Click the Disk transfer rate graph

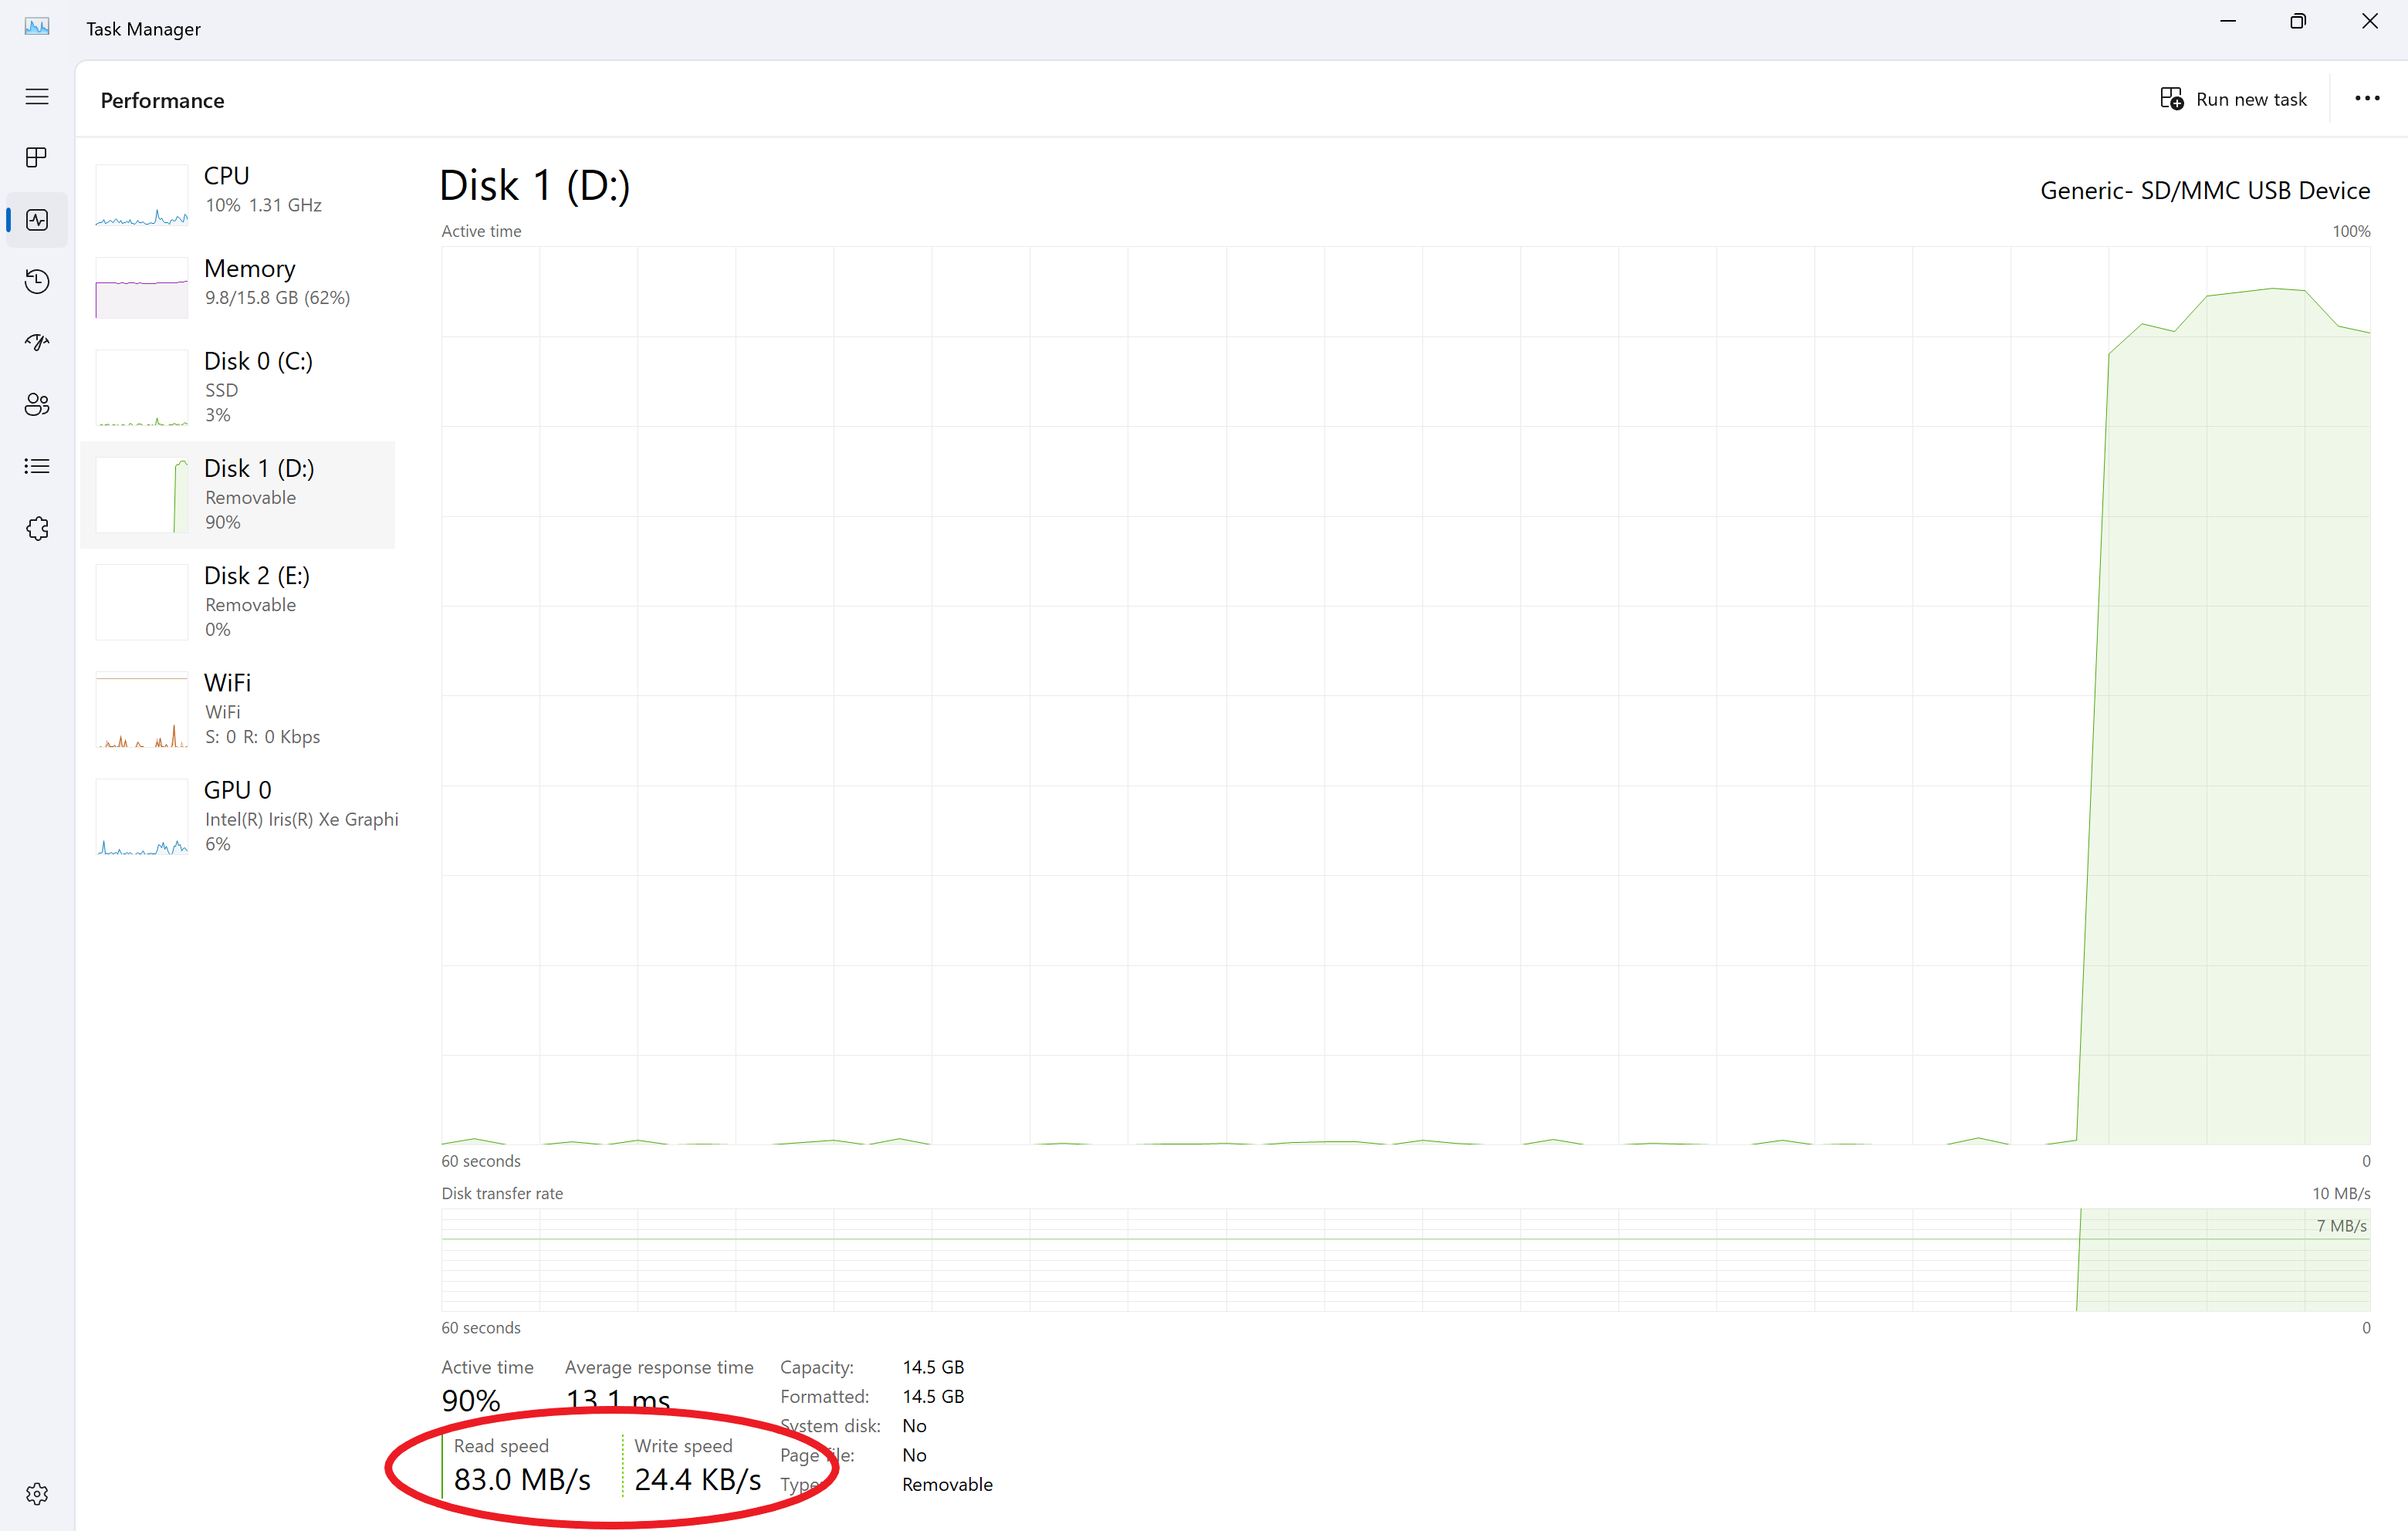point(1406,1260)
